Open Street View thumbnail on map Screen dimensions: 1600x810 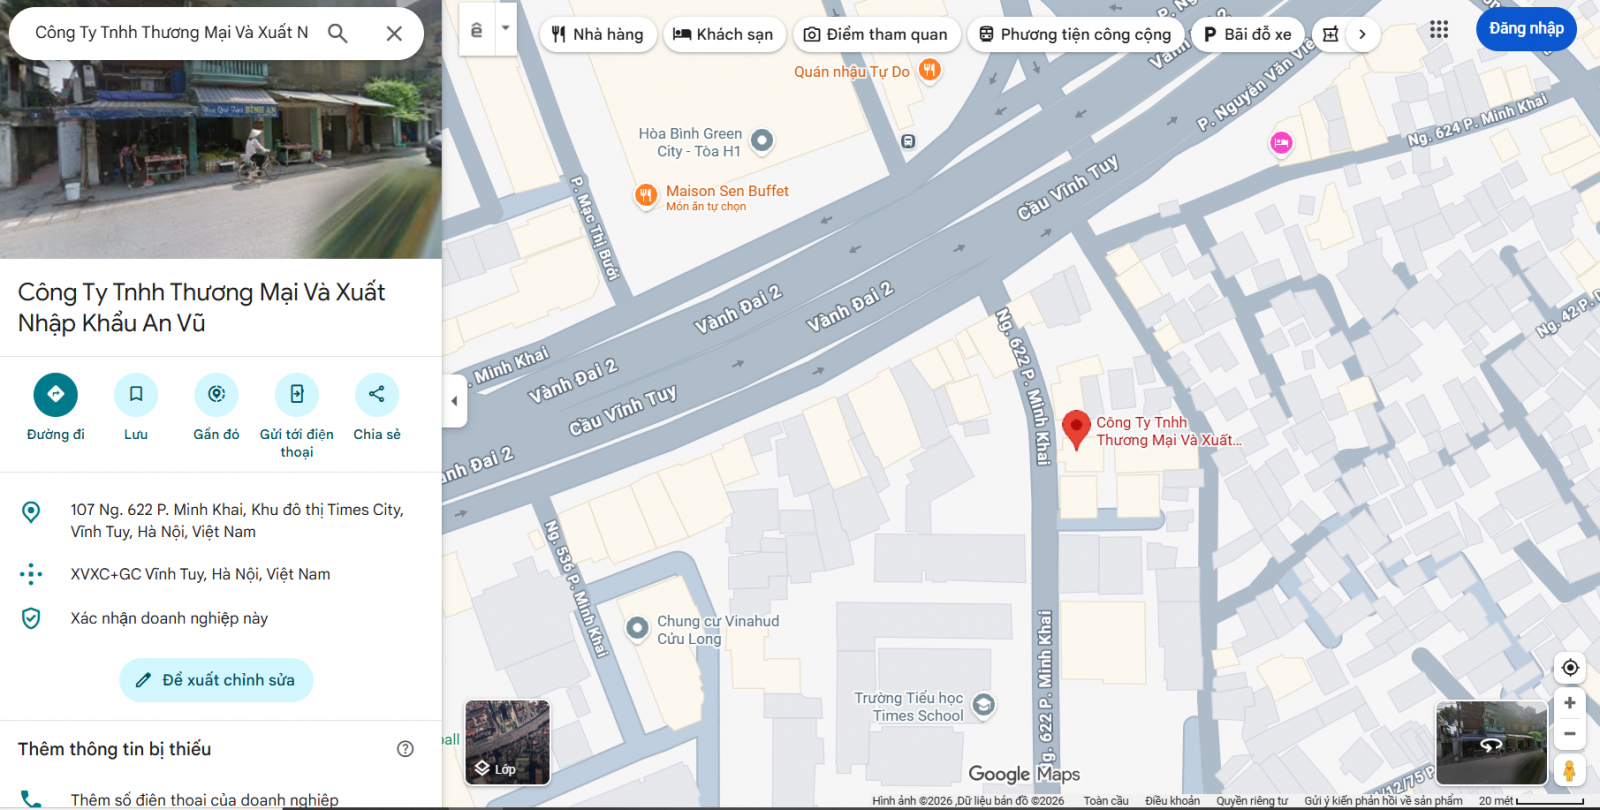coord(1491,742)
